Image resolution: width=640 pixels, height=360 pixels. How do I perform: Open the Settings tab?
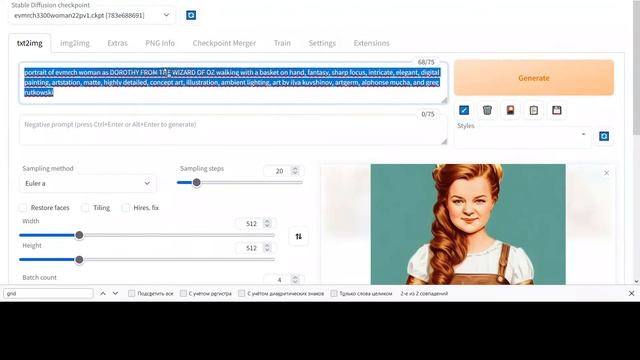(322, 43)
